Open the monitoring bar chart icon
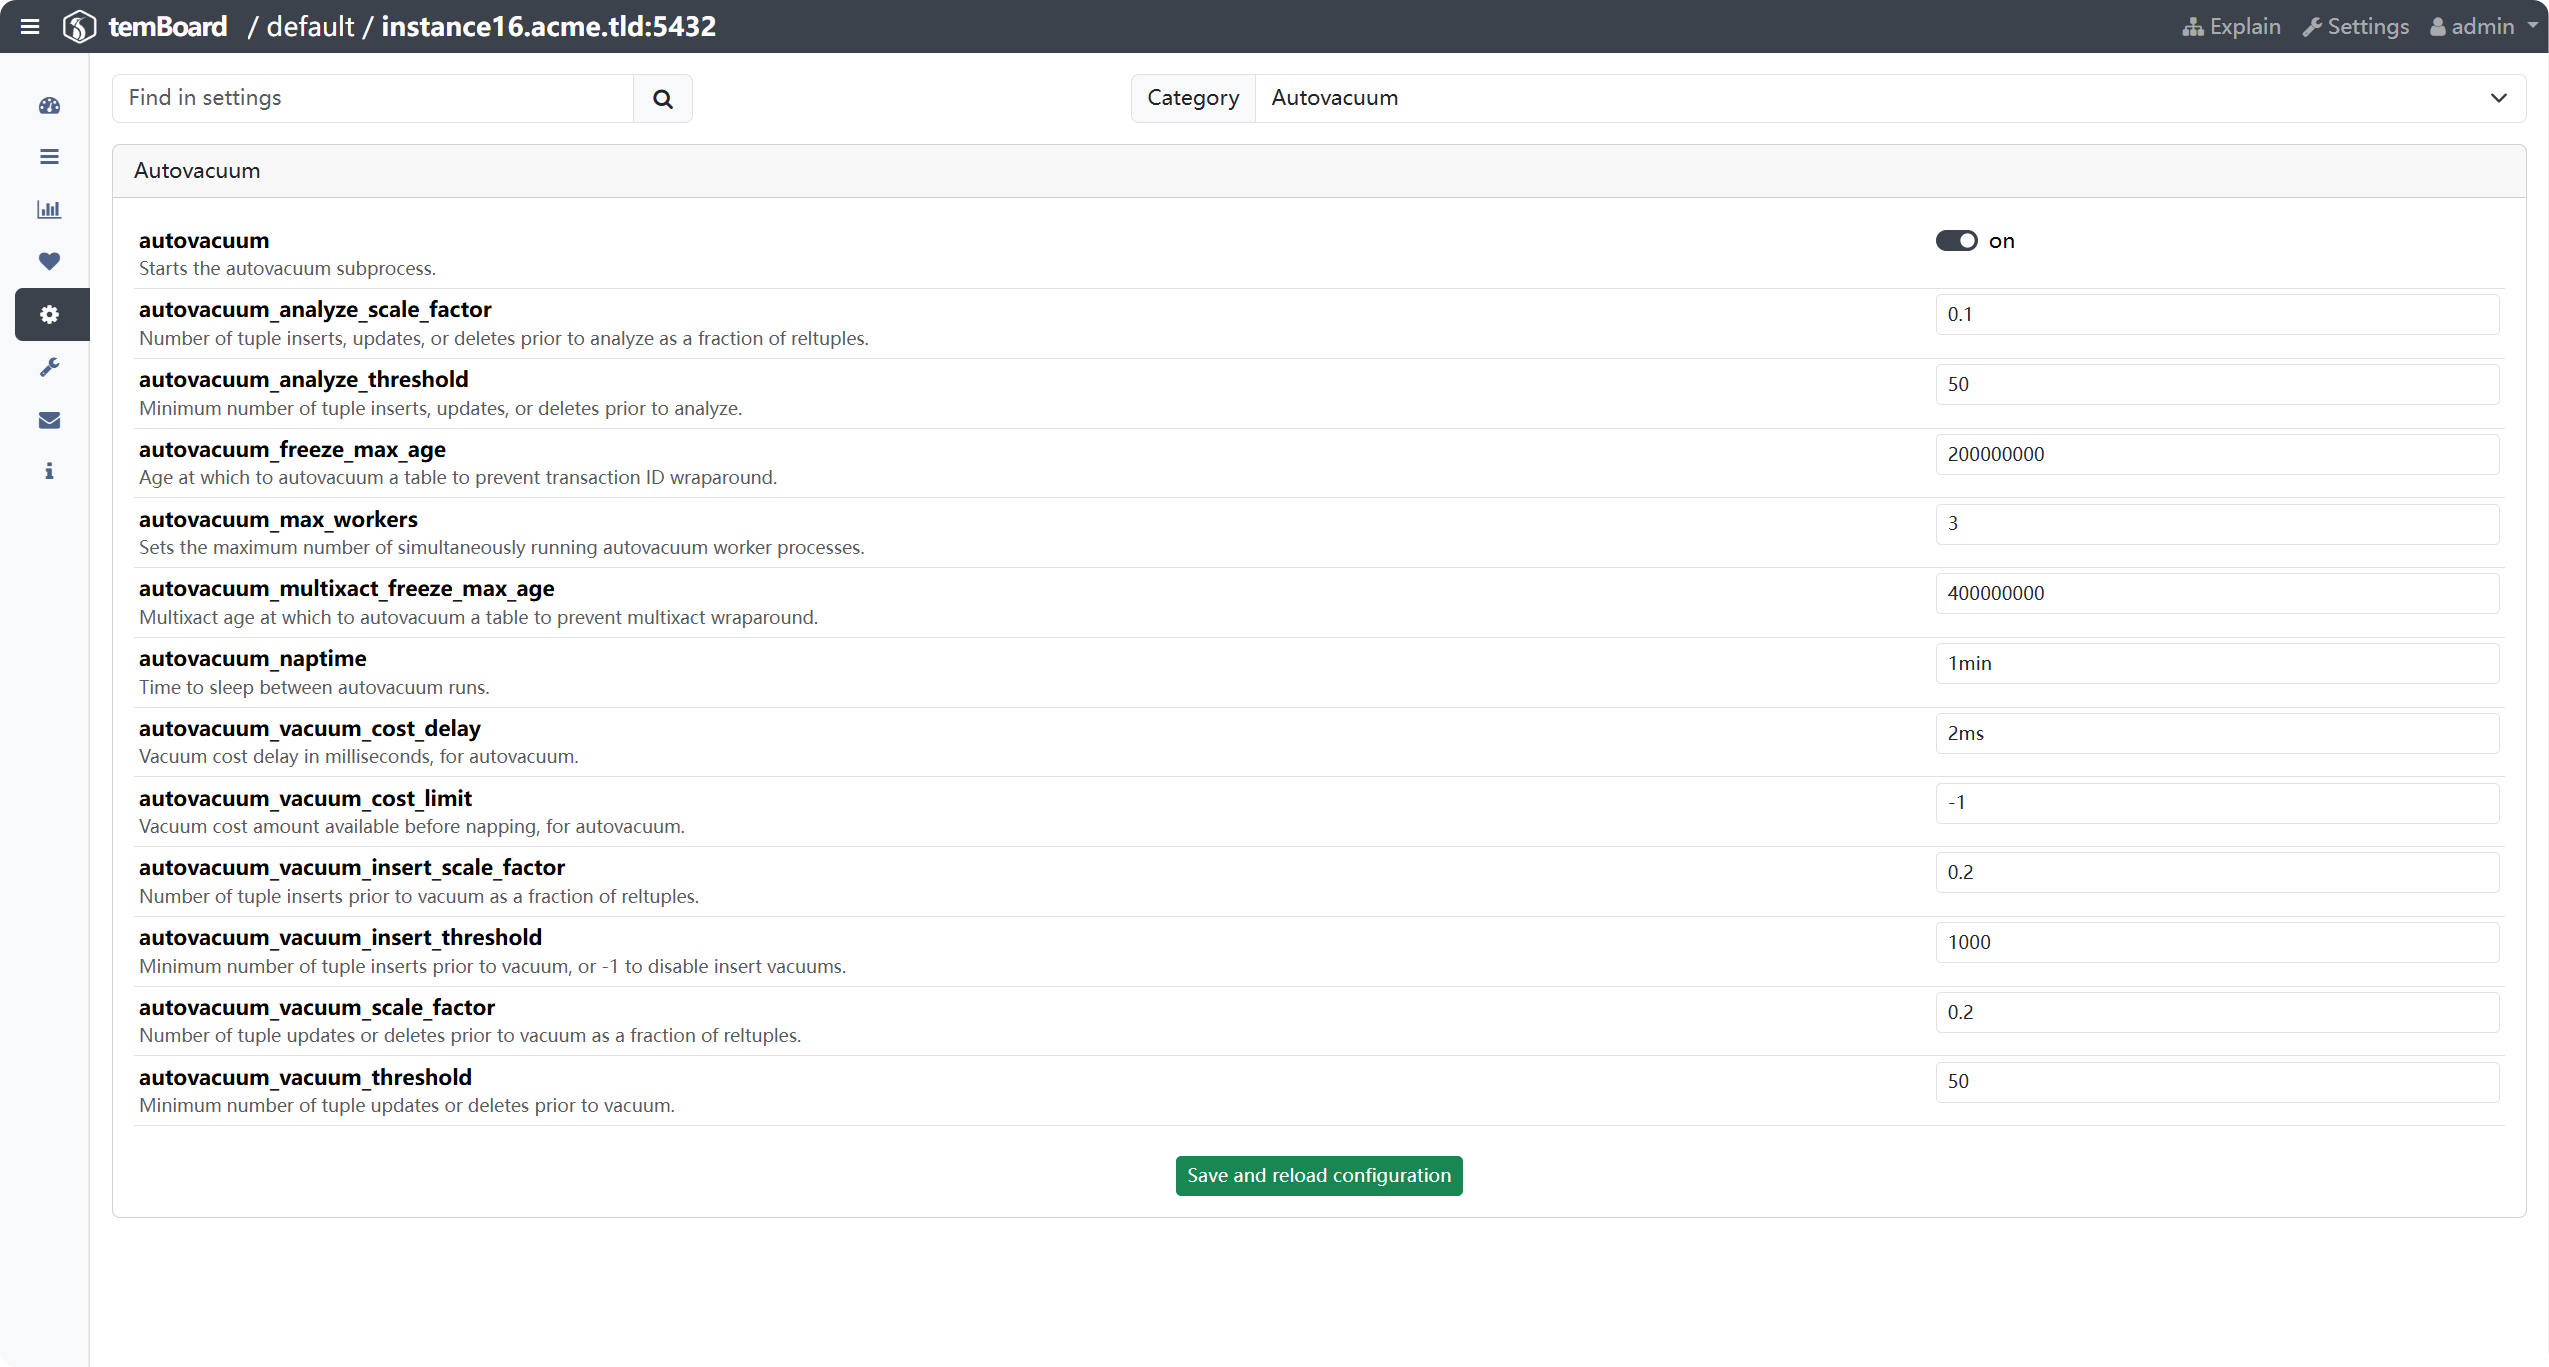Viewport: 2549px width, 1367px height. (49, 210)
